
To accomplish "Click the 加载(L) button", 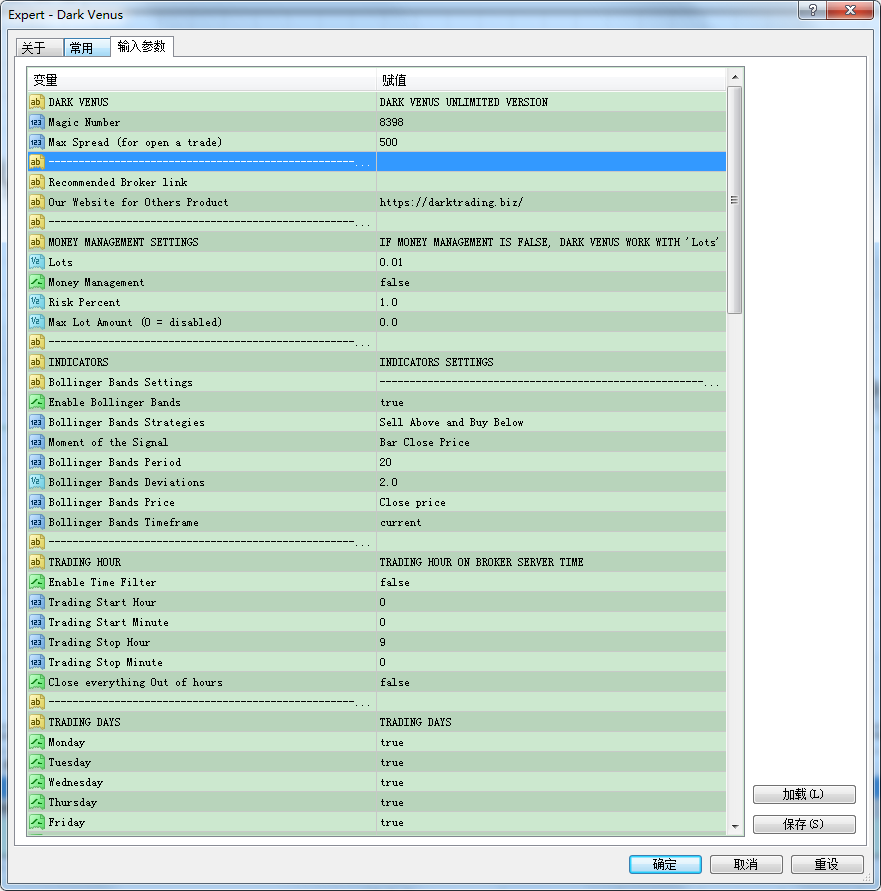I will (803, 794).
